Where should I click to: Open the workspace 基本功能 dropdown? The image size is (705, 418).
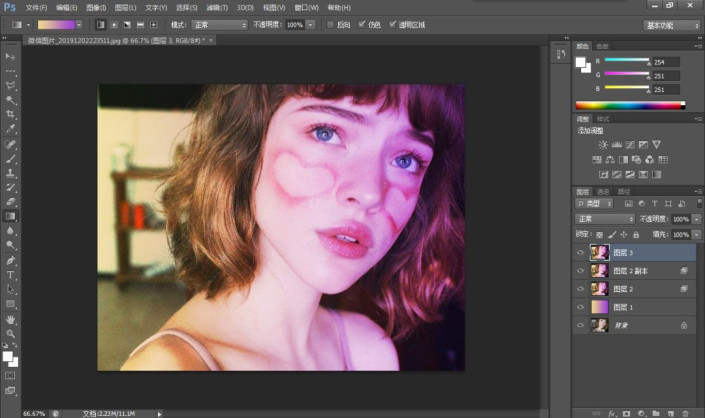coord(671,26)
